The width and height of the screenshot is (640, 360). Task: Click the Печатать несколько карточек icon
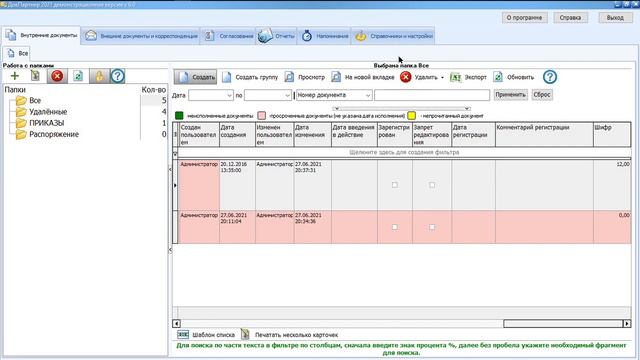[x=245, y=334]
